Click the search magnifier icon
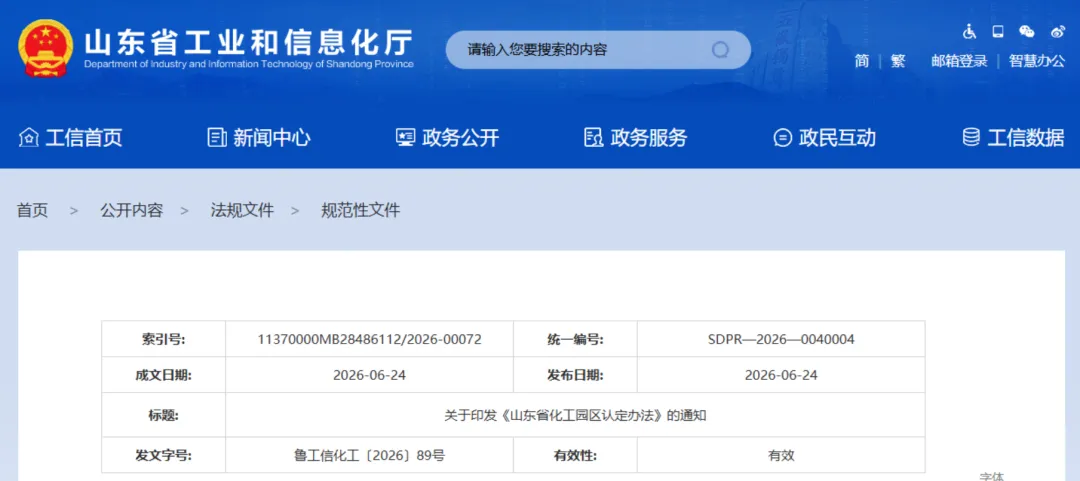The width and height of the screenshot is (1080, 481). (720, 50)
